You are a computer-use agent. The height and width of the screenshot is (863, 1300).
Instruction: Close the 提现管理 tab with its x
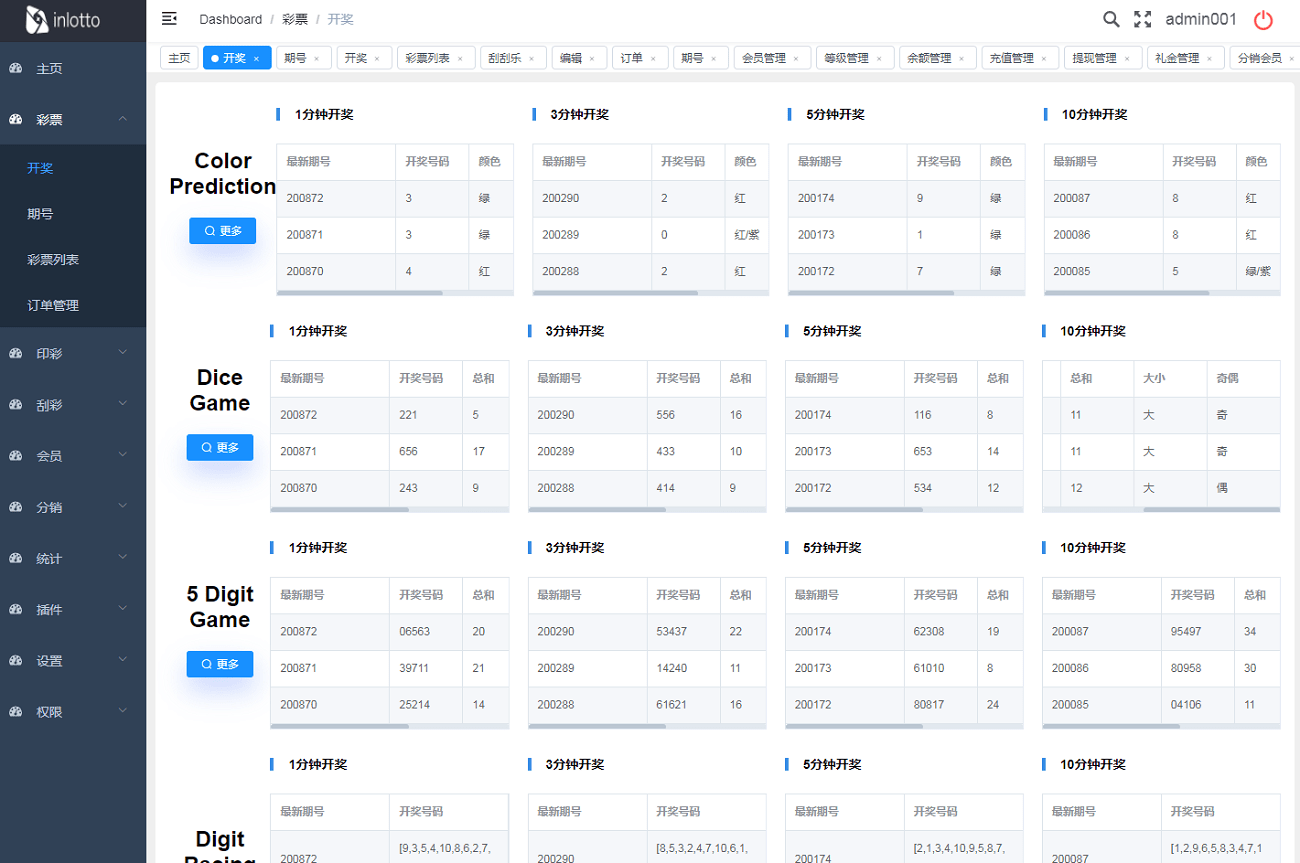click(1127, 59)
